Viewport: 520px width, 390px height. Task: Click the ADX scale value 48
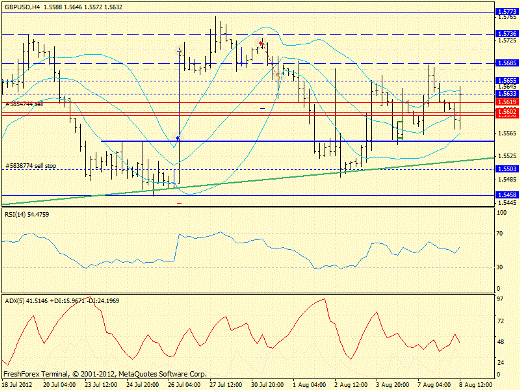click(x=500, y=342)
